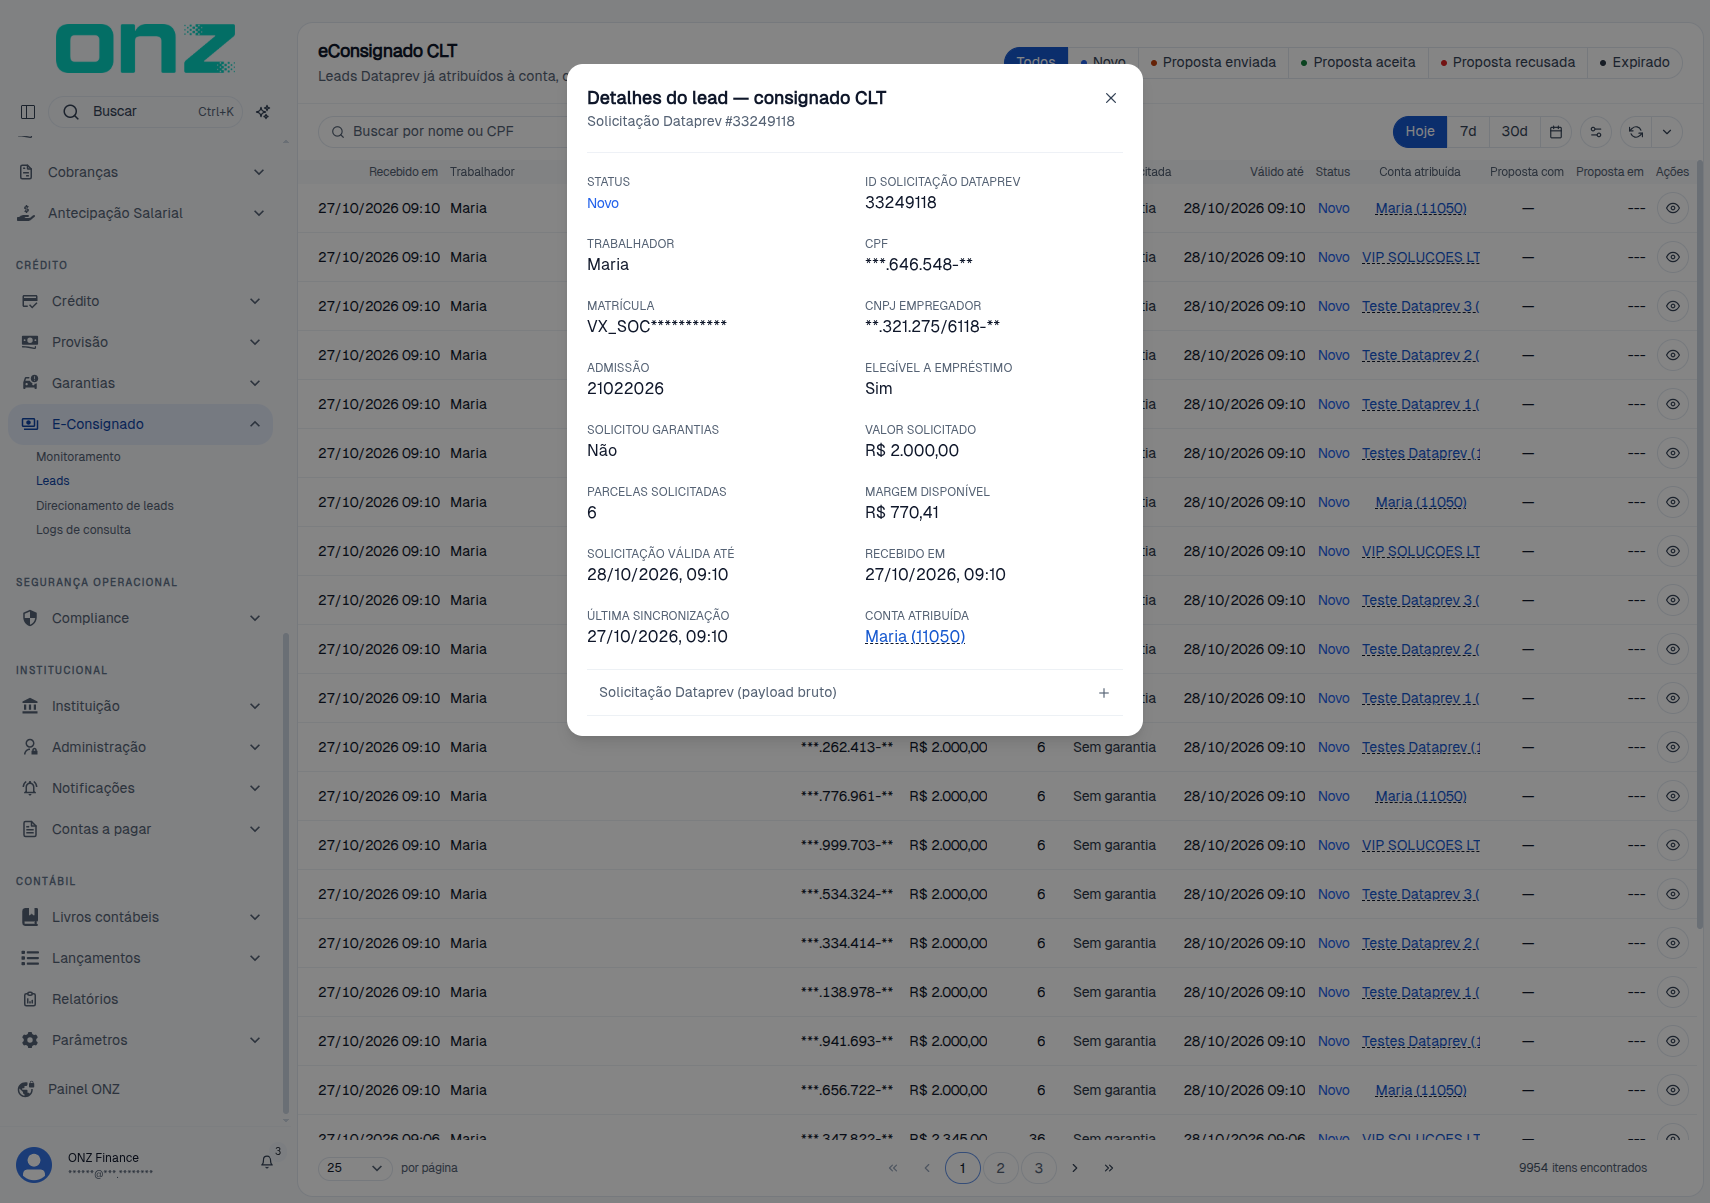Toggle the sidebar panel icon
This screenshot has height=1203, width=1710.
(x=28, y=112)
